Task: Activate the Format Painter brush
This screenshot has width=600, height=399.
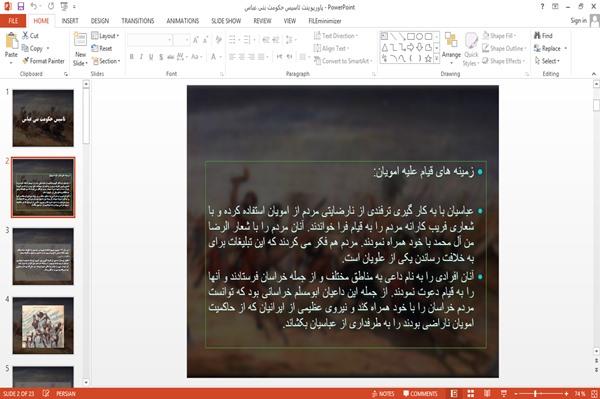Action: 43,61
